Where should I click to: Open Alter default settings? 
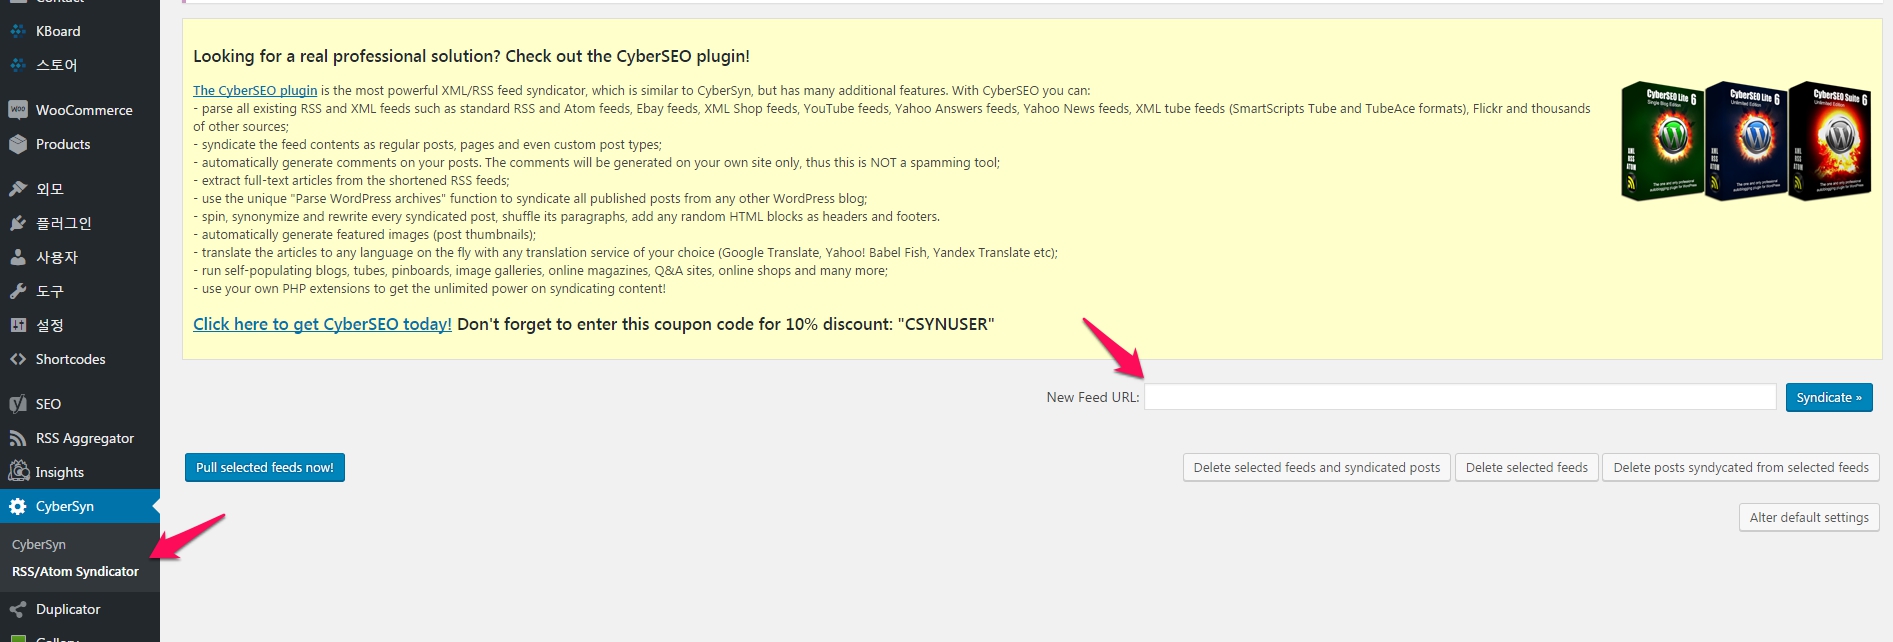(x=1808, y=518)
